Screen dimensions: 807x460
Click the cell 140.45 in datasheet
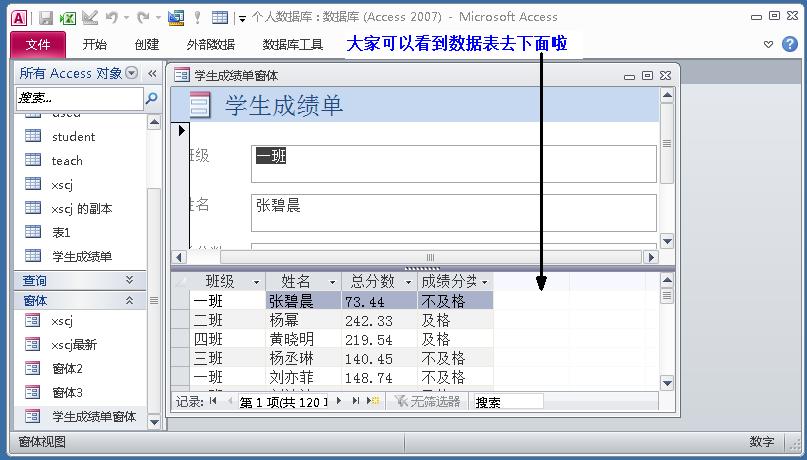379,358
